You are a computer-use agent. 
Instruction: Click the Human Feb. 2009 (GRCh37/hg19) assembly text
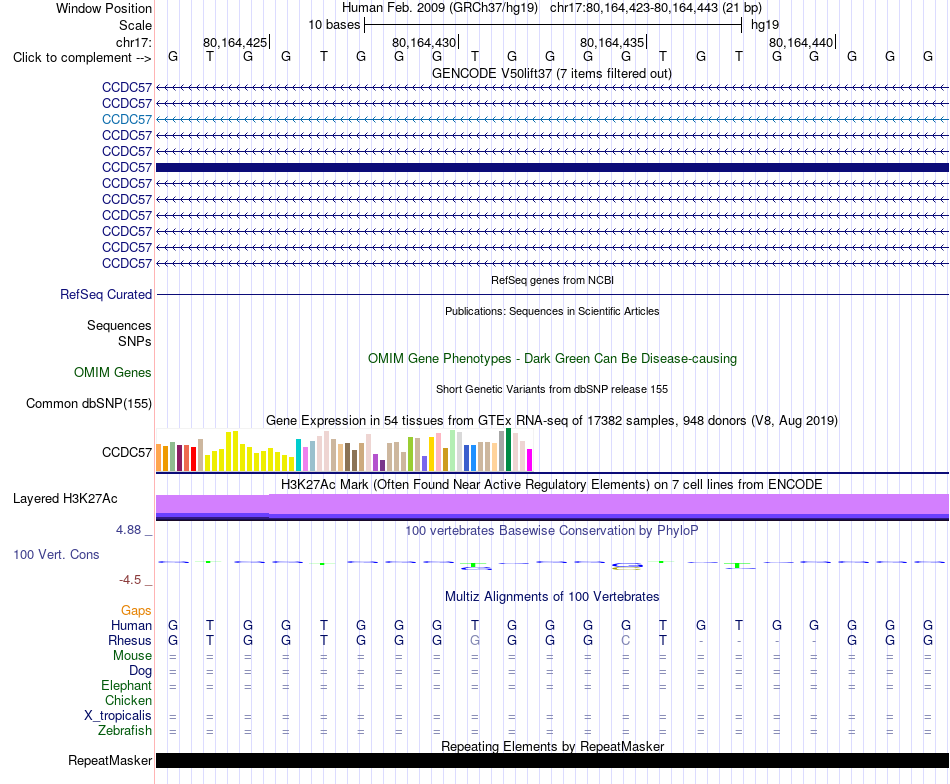(x=440, y=8)
